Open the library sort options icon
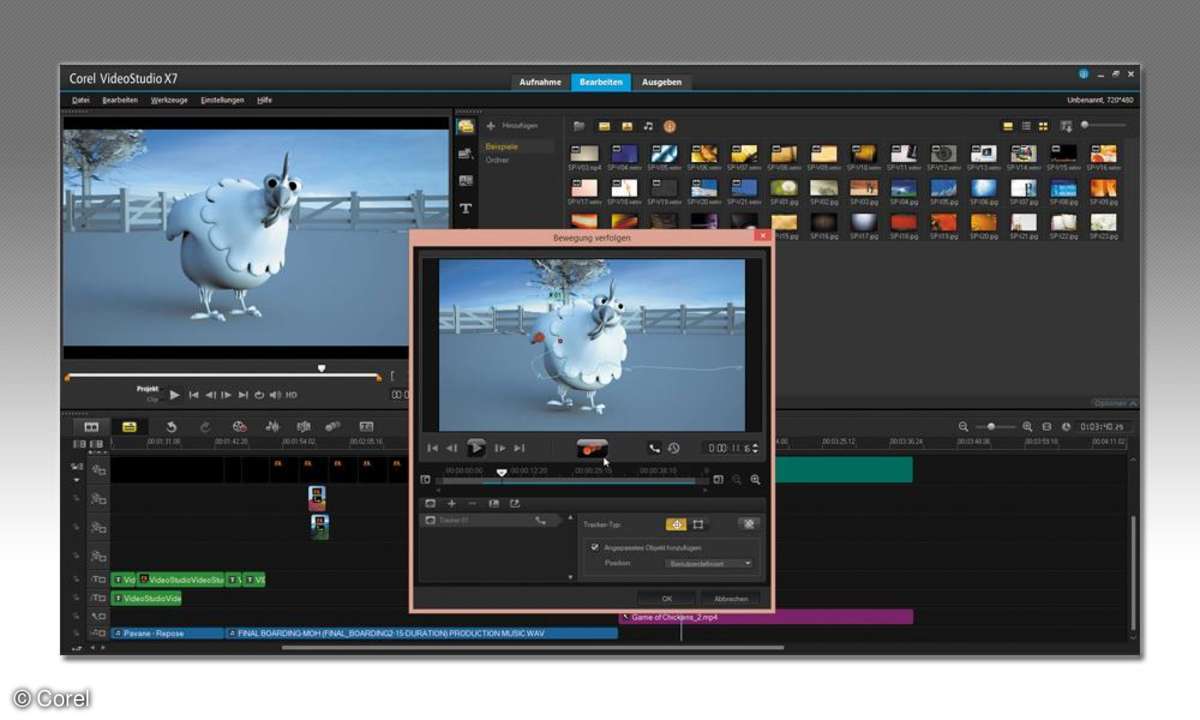 click(x=1067, y=126)
